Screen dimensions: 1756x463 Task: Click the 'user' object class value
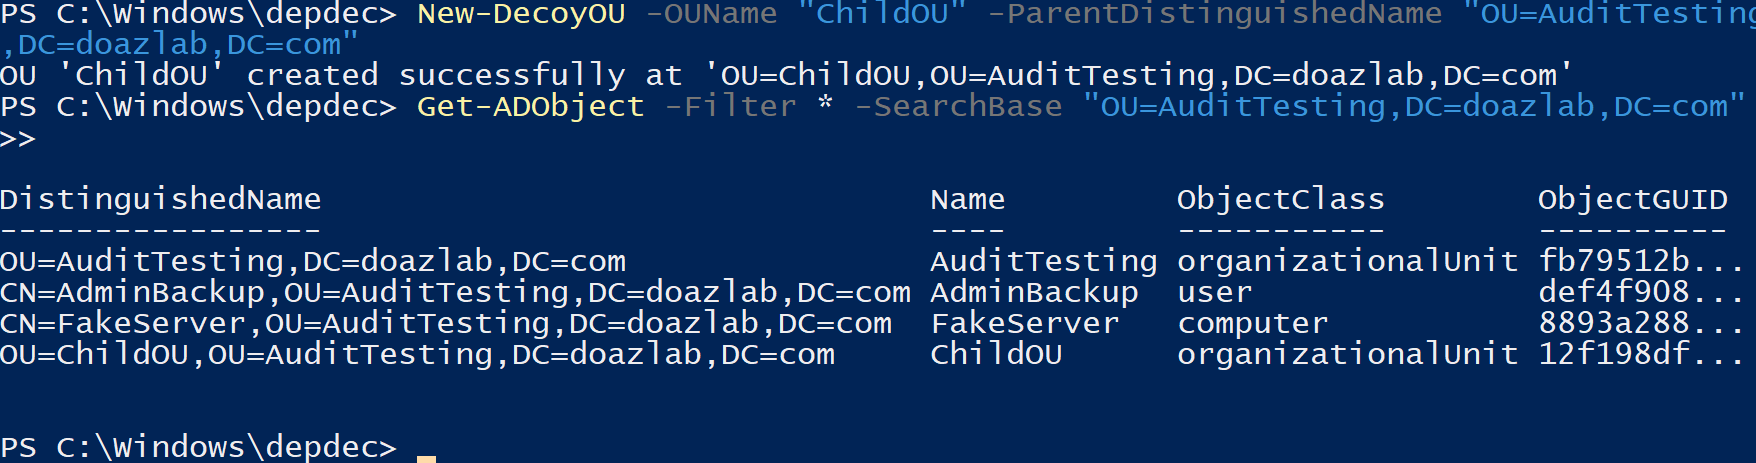tap(1214, 292)
